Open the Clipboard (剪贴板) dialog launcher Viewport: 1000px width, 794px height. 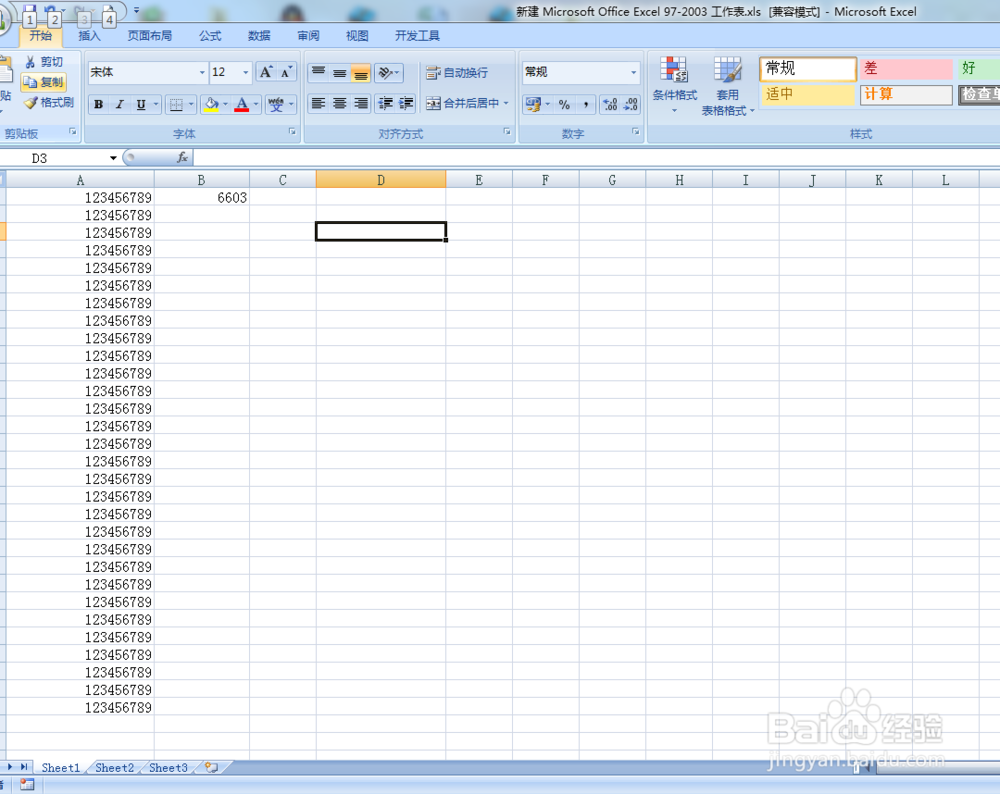pos(73,132)
